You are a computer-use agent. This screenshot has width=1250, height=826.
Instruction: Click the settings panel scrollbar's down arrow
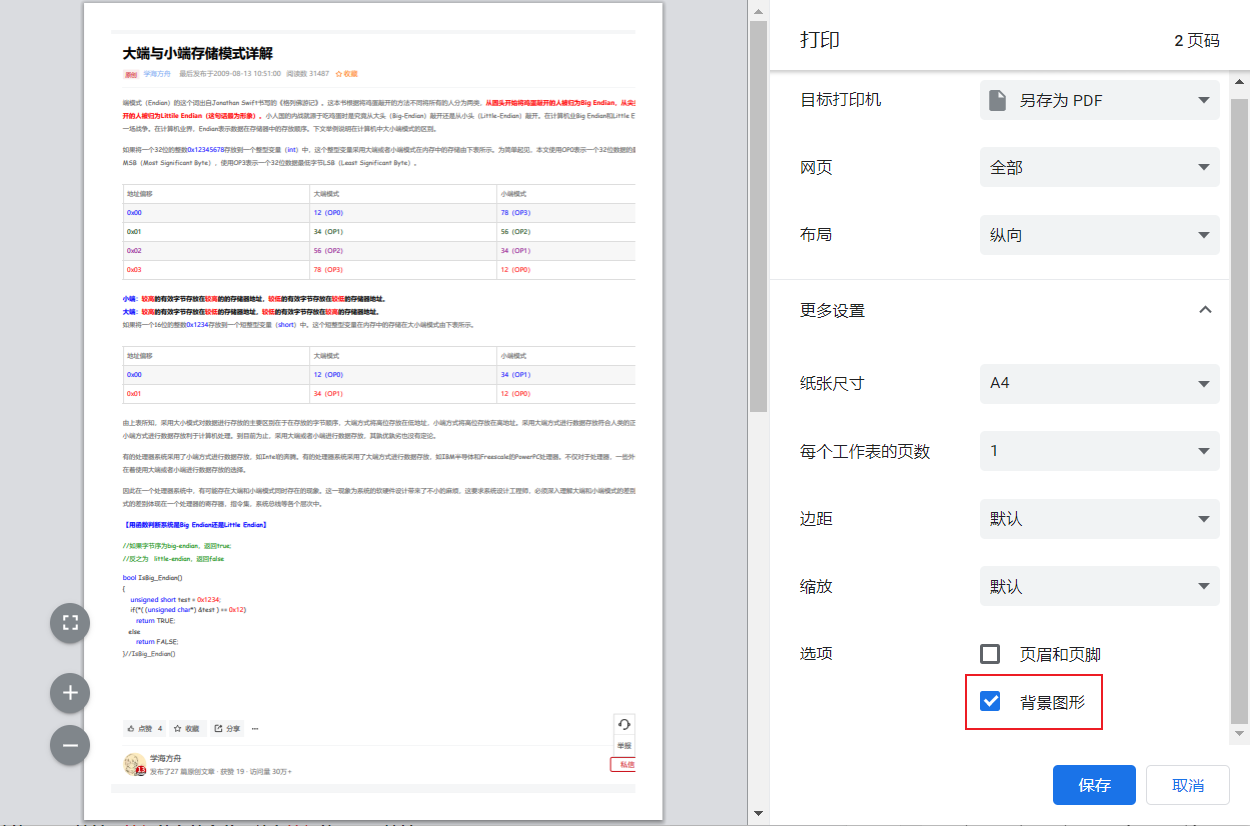[1240, 734]
